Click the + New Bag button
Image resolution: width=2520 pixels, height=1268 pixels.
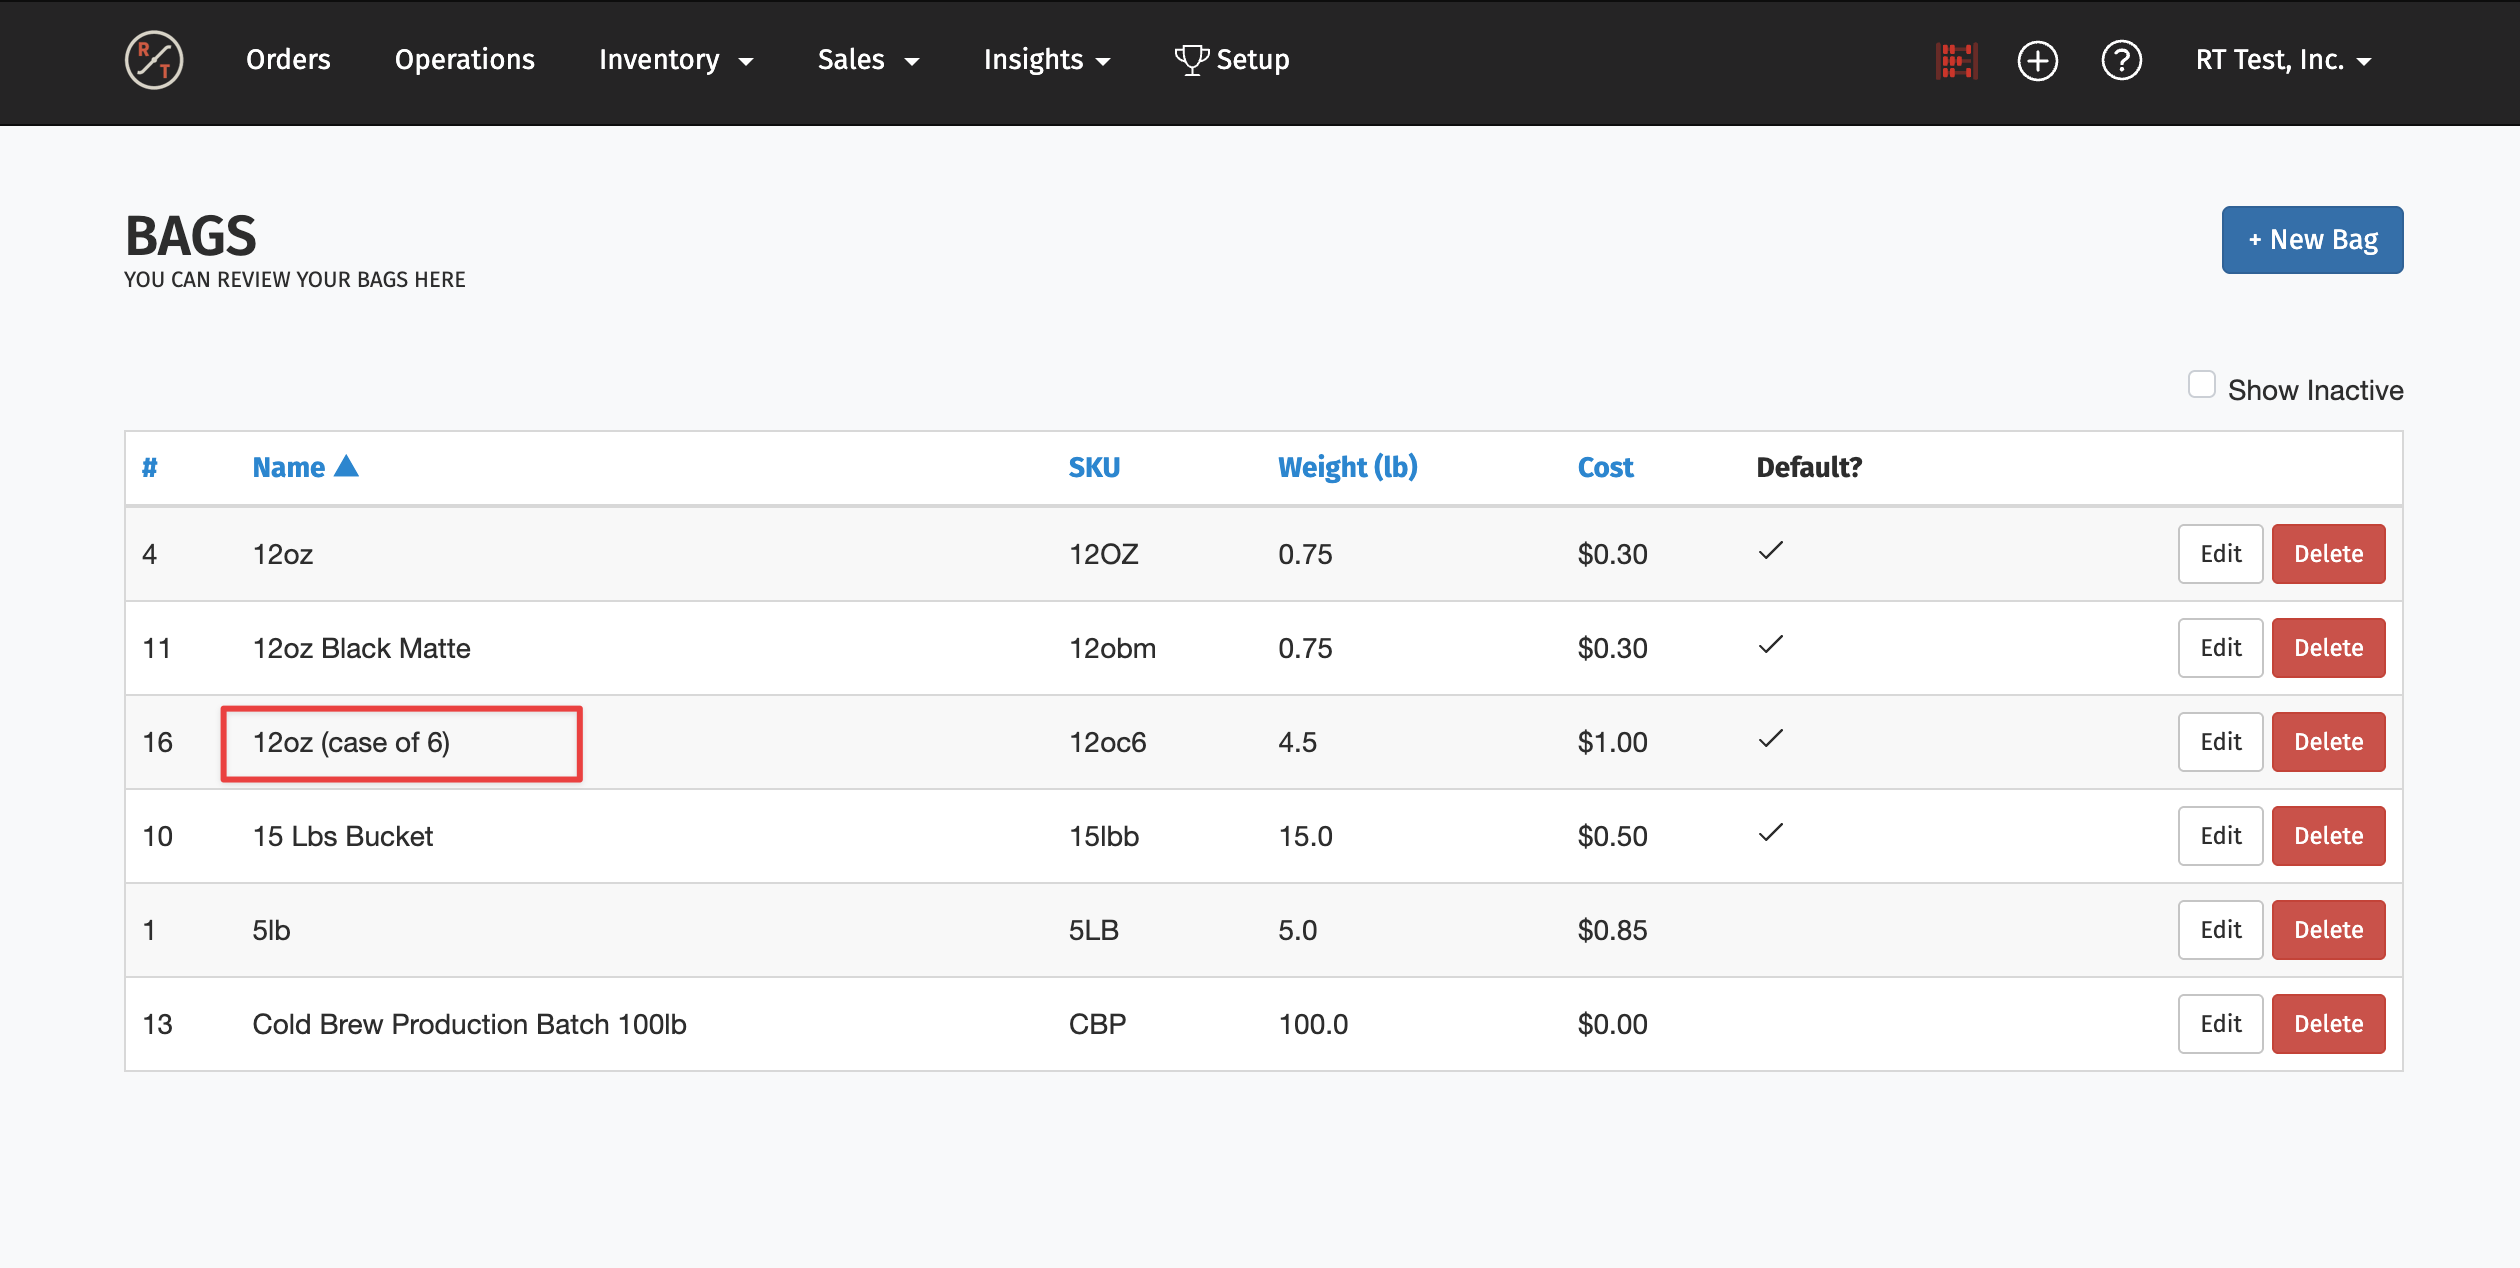pyautogui.click(x=2312, y=240)
